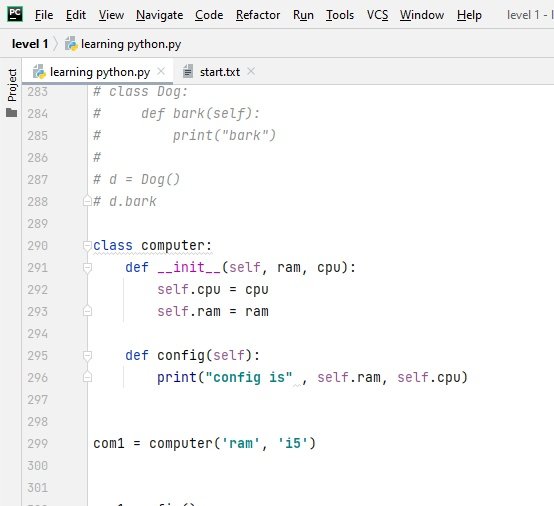Click the 'config' method name on line 295

tap(181, 355)
